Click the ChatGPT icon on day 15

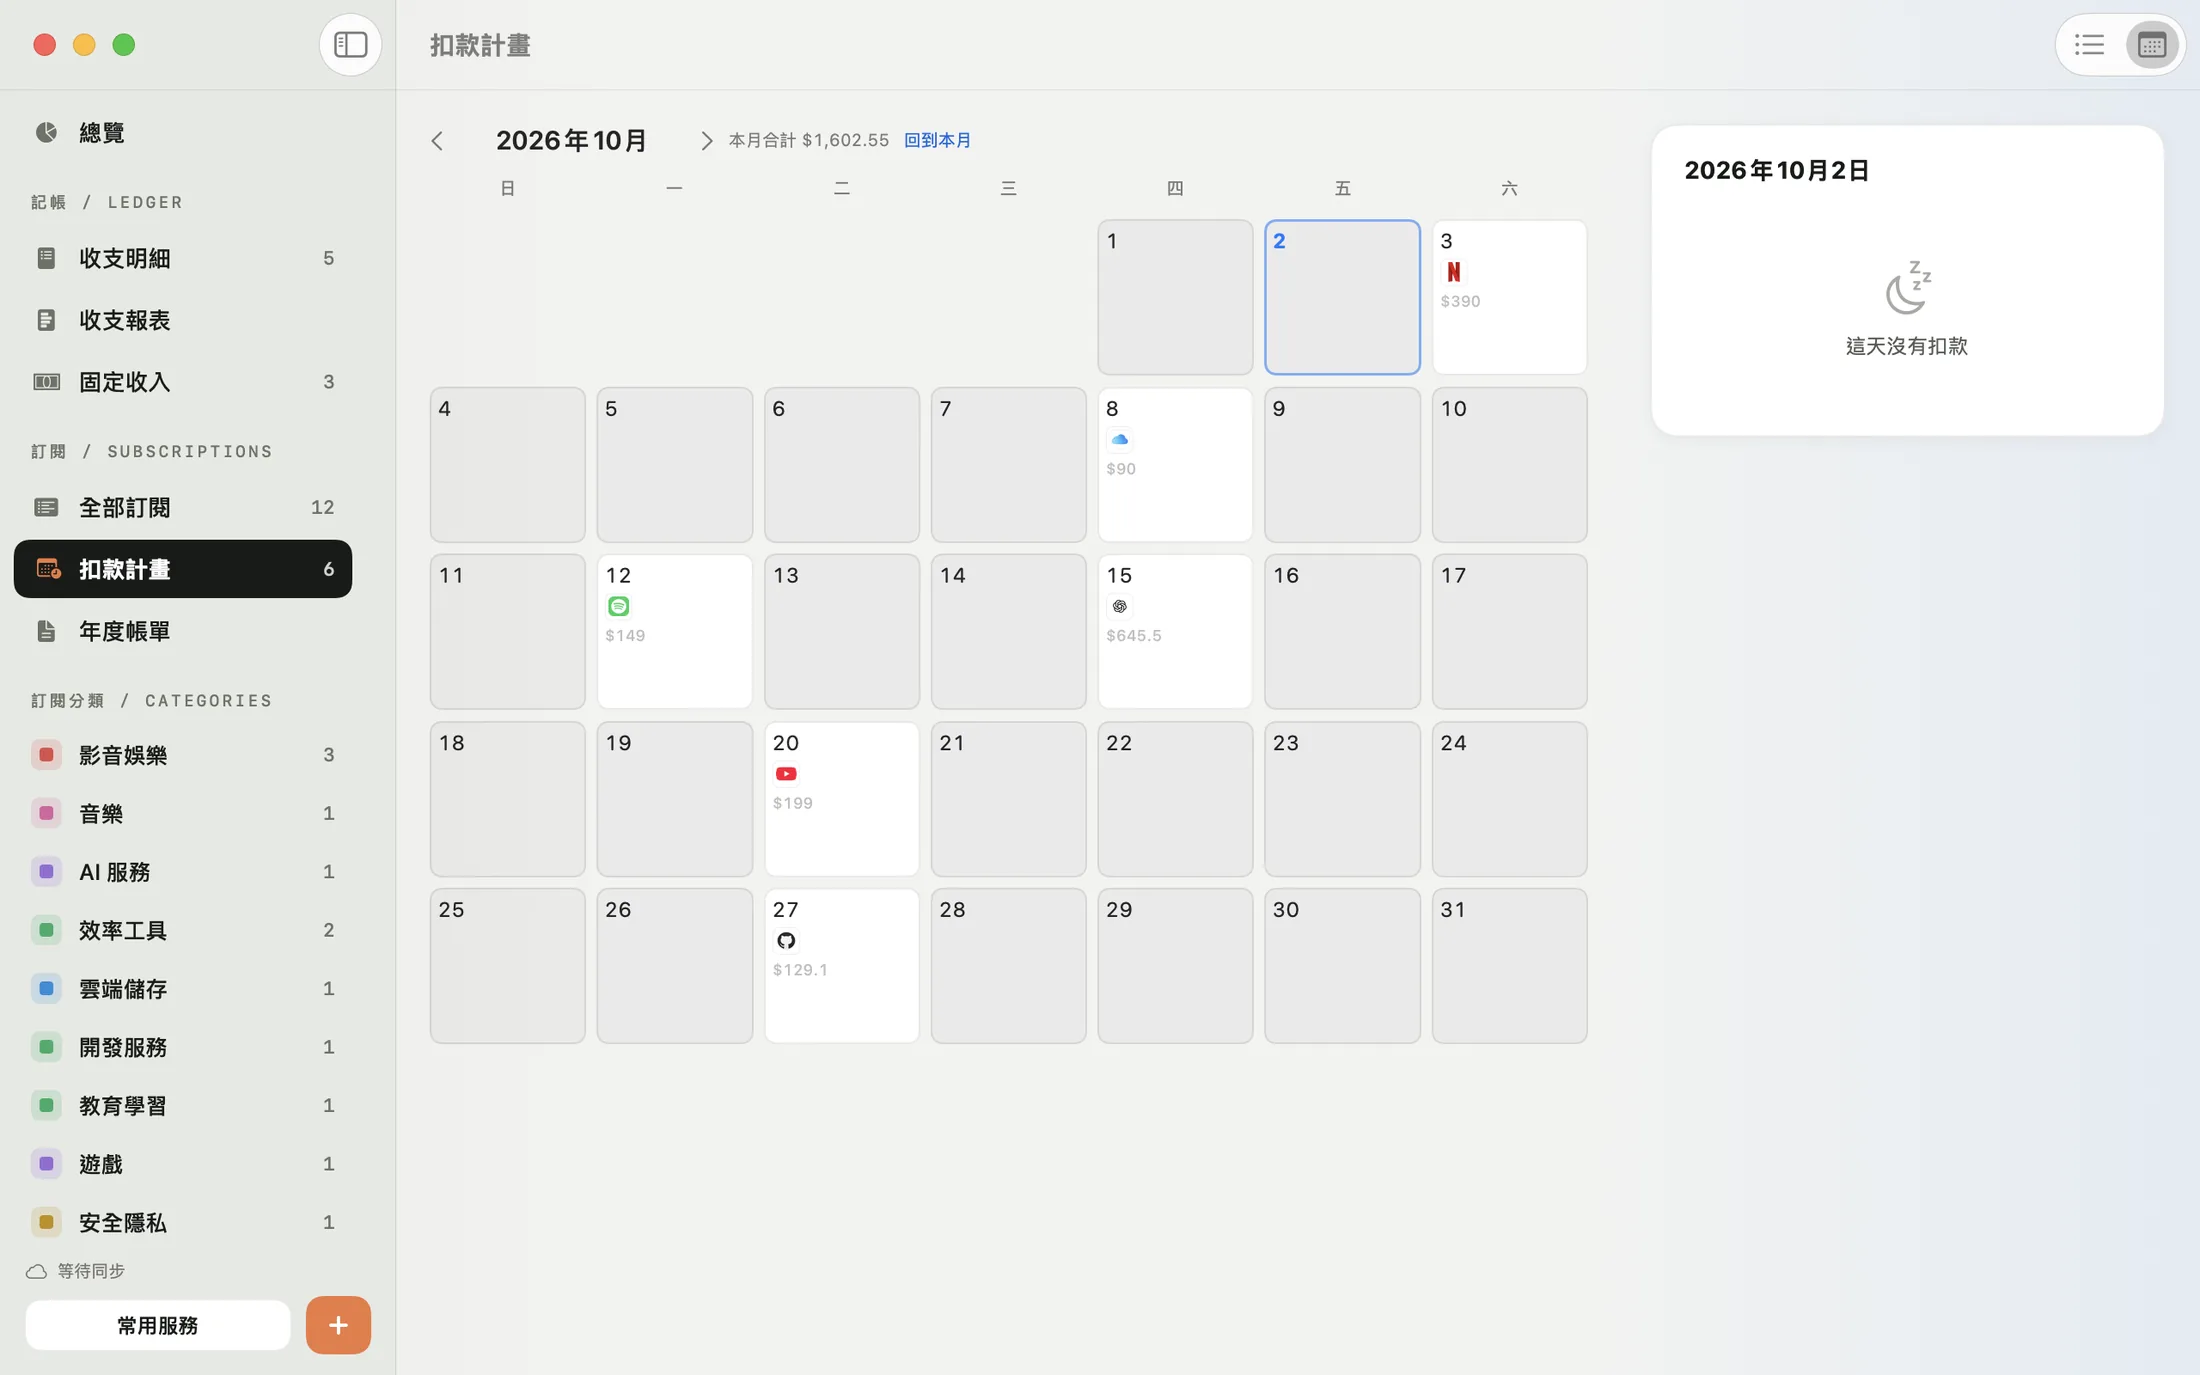pos(1119,606)
